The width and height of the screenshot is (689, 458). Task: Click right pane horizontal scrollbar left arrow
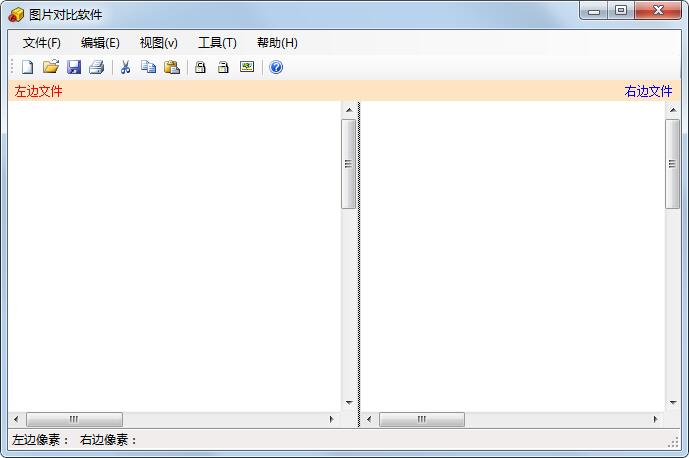point(370,419)
